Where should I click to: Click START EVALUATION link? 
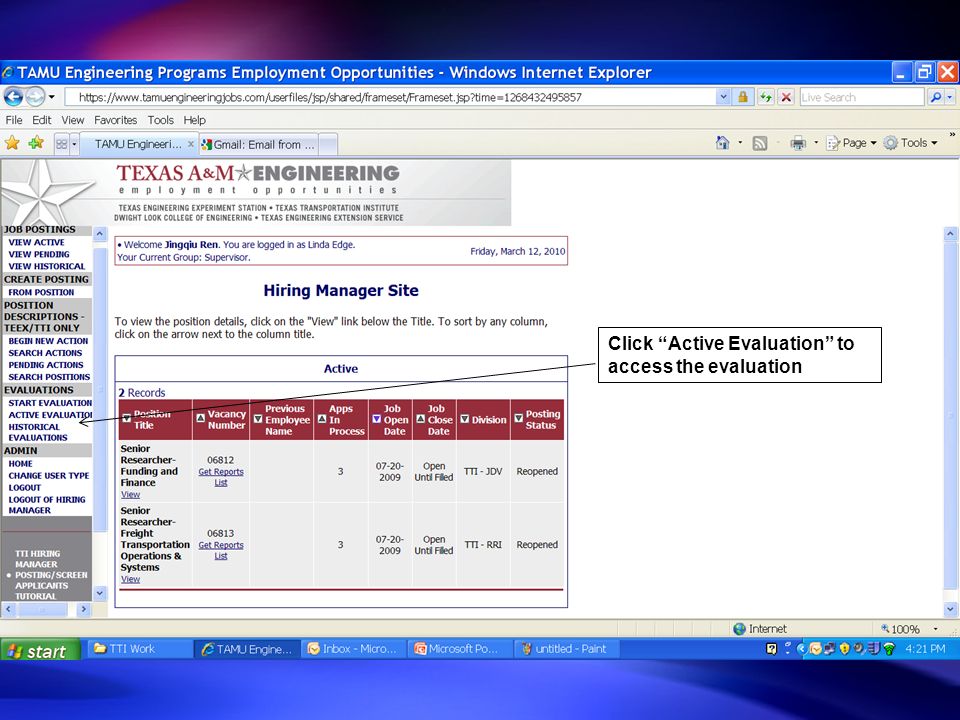click(50, 403)
